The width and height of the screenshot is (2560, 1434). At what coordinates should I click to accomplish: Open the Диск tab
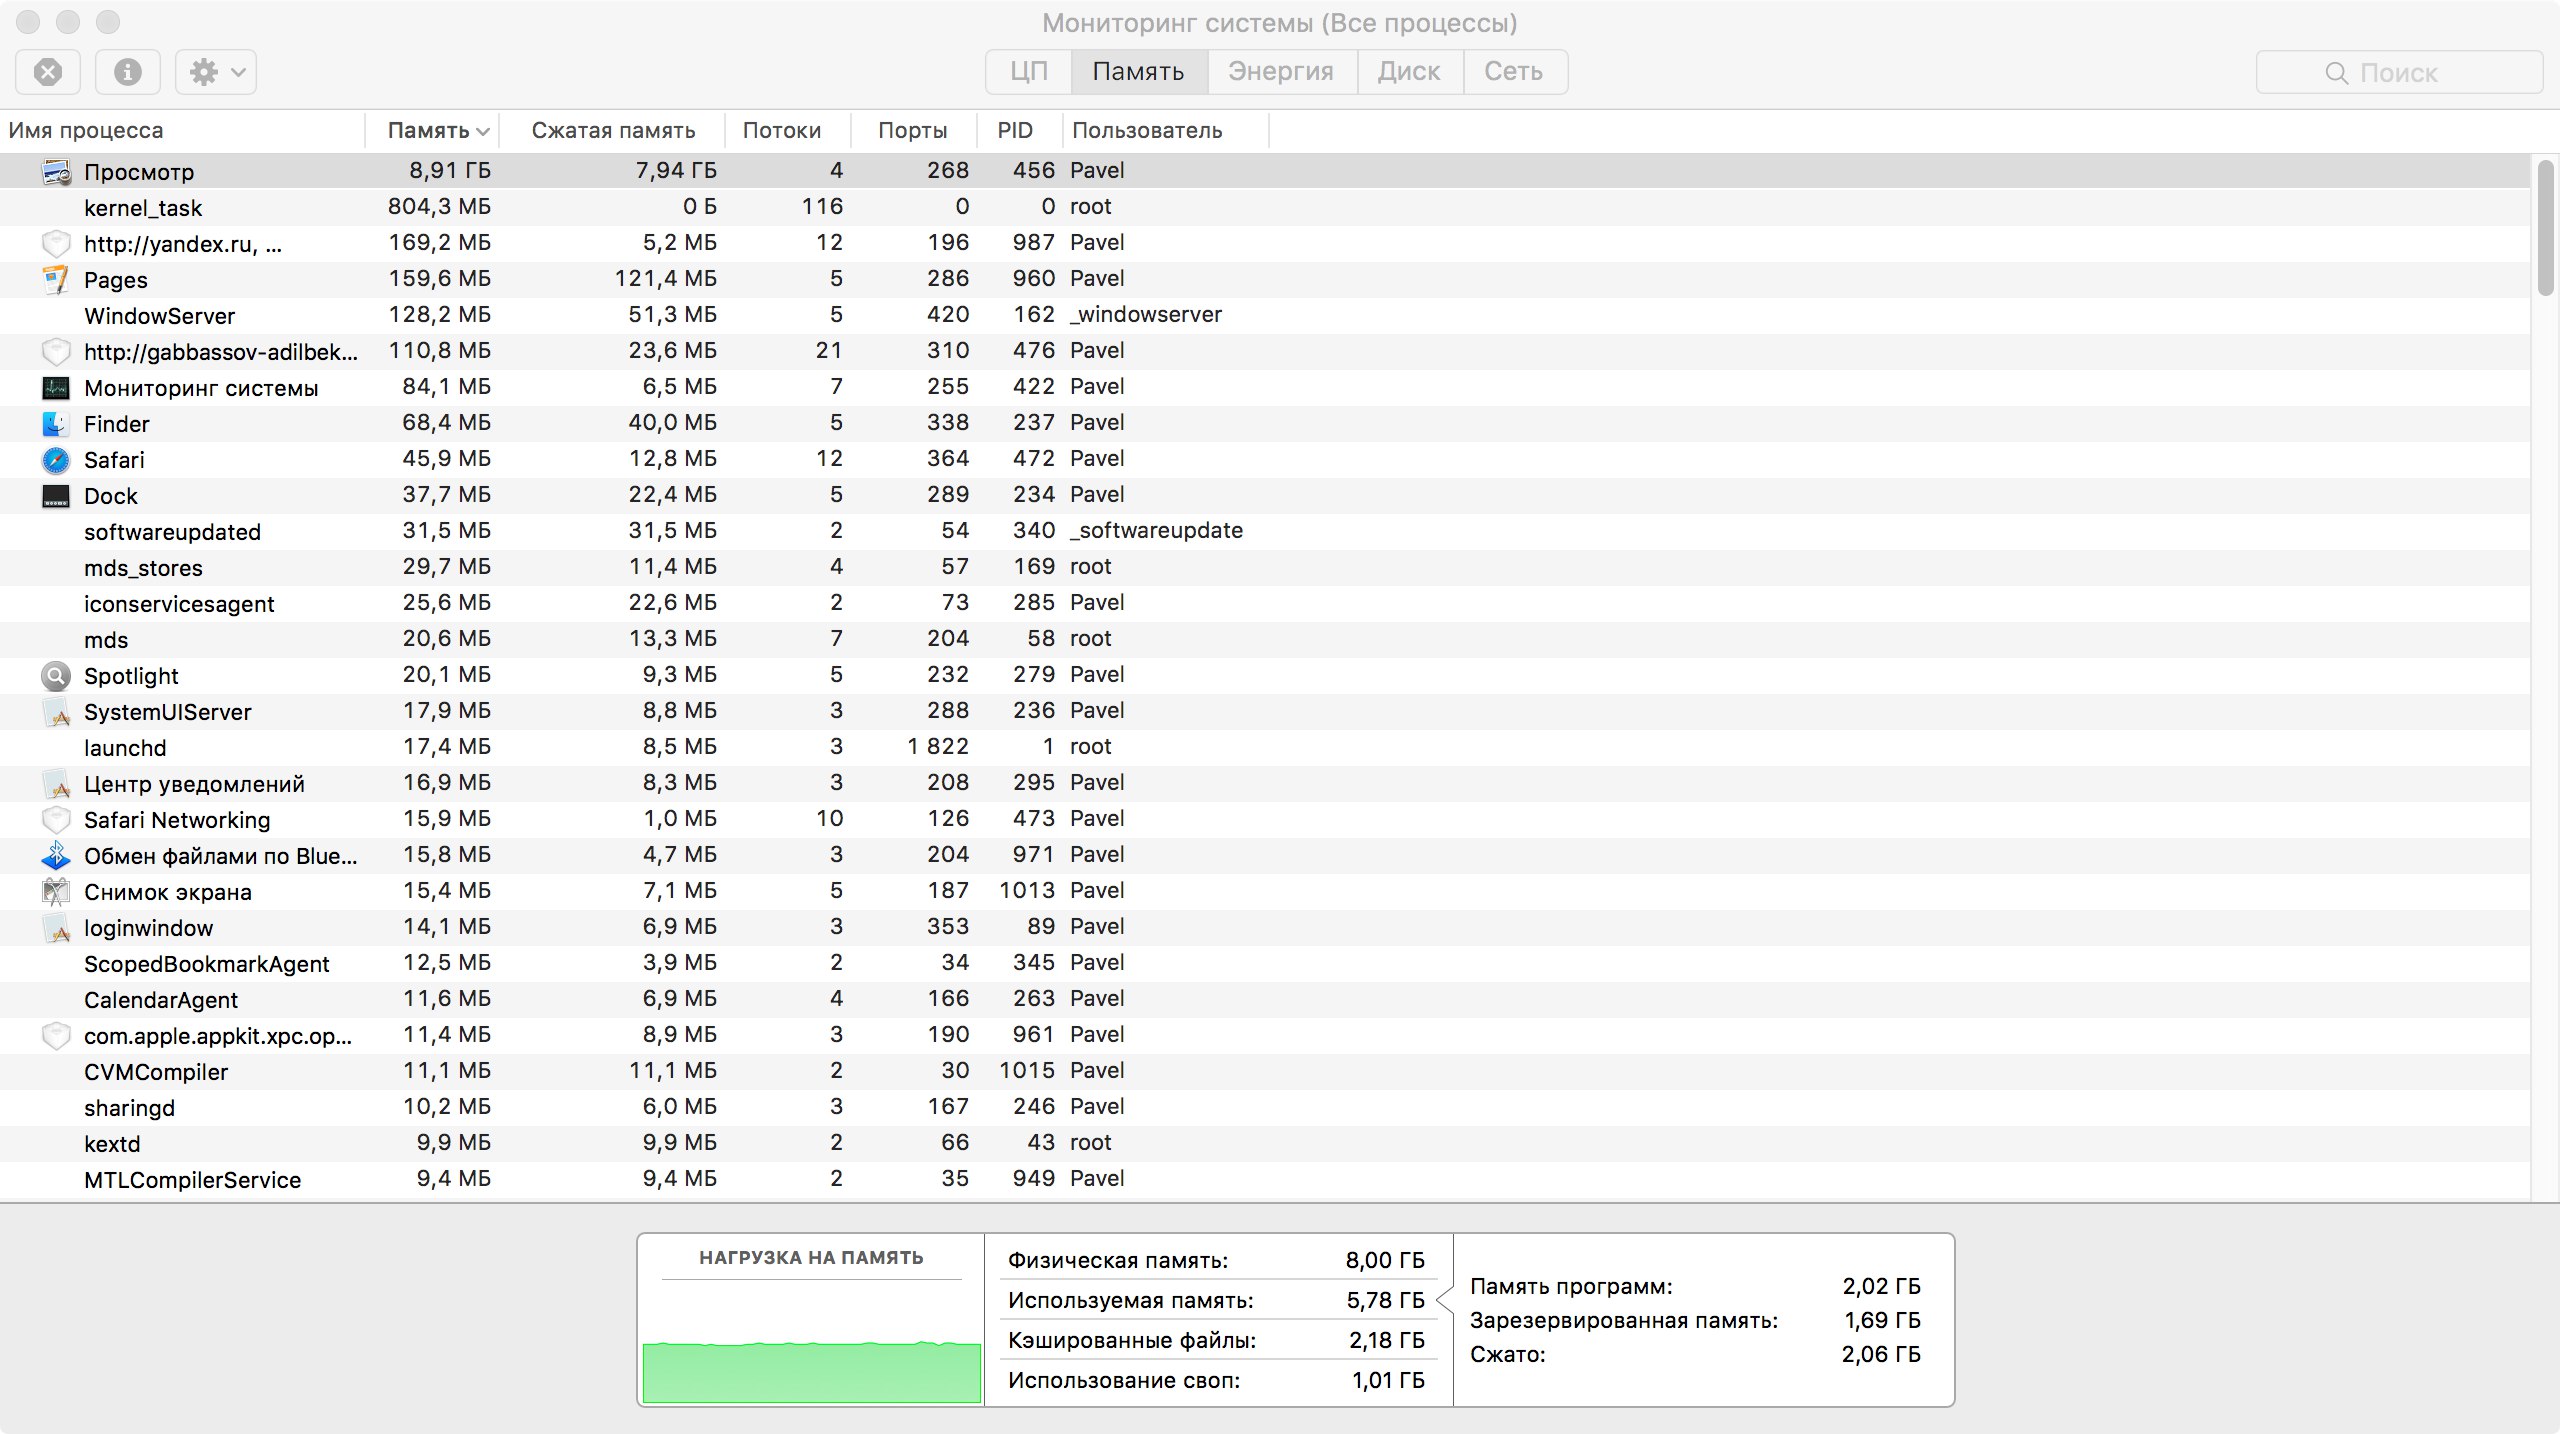click(x=1409, y=72)
